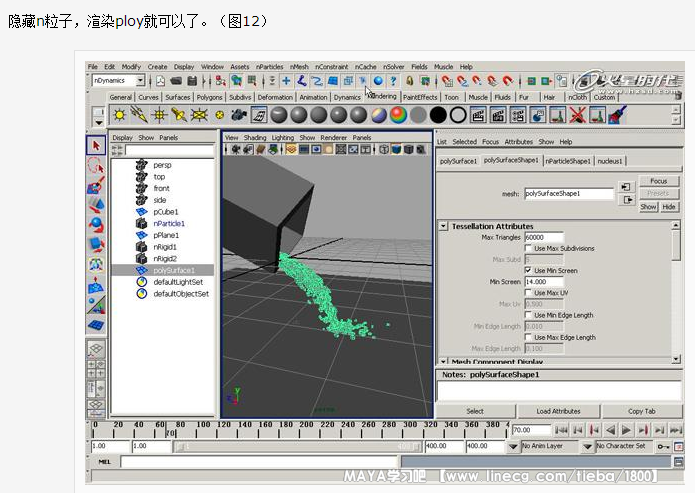This screenshot has height=493, width=695.
Task: Open the No Anim Layer dropdown
Action: [513, 446]
